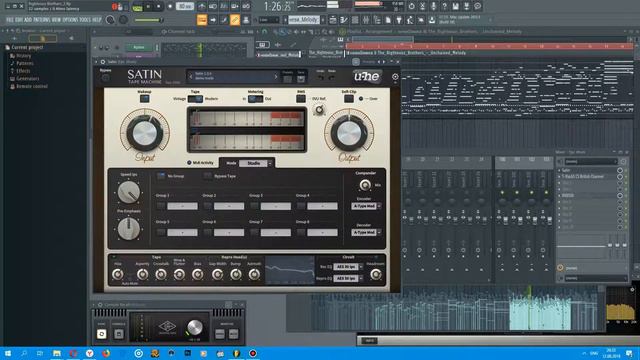Open Satin settings with the gear icon
The height and width of the screenshot is (360, 640).
coord(395,77)
